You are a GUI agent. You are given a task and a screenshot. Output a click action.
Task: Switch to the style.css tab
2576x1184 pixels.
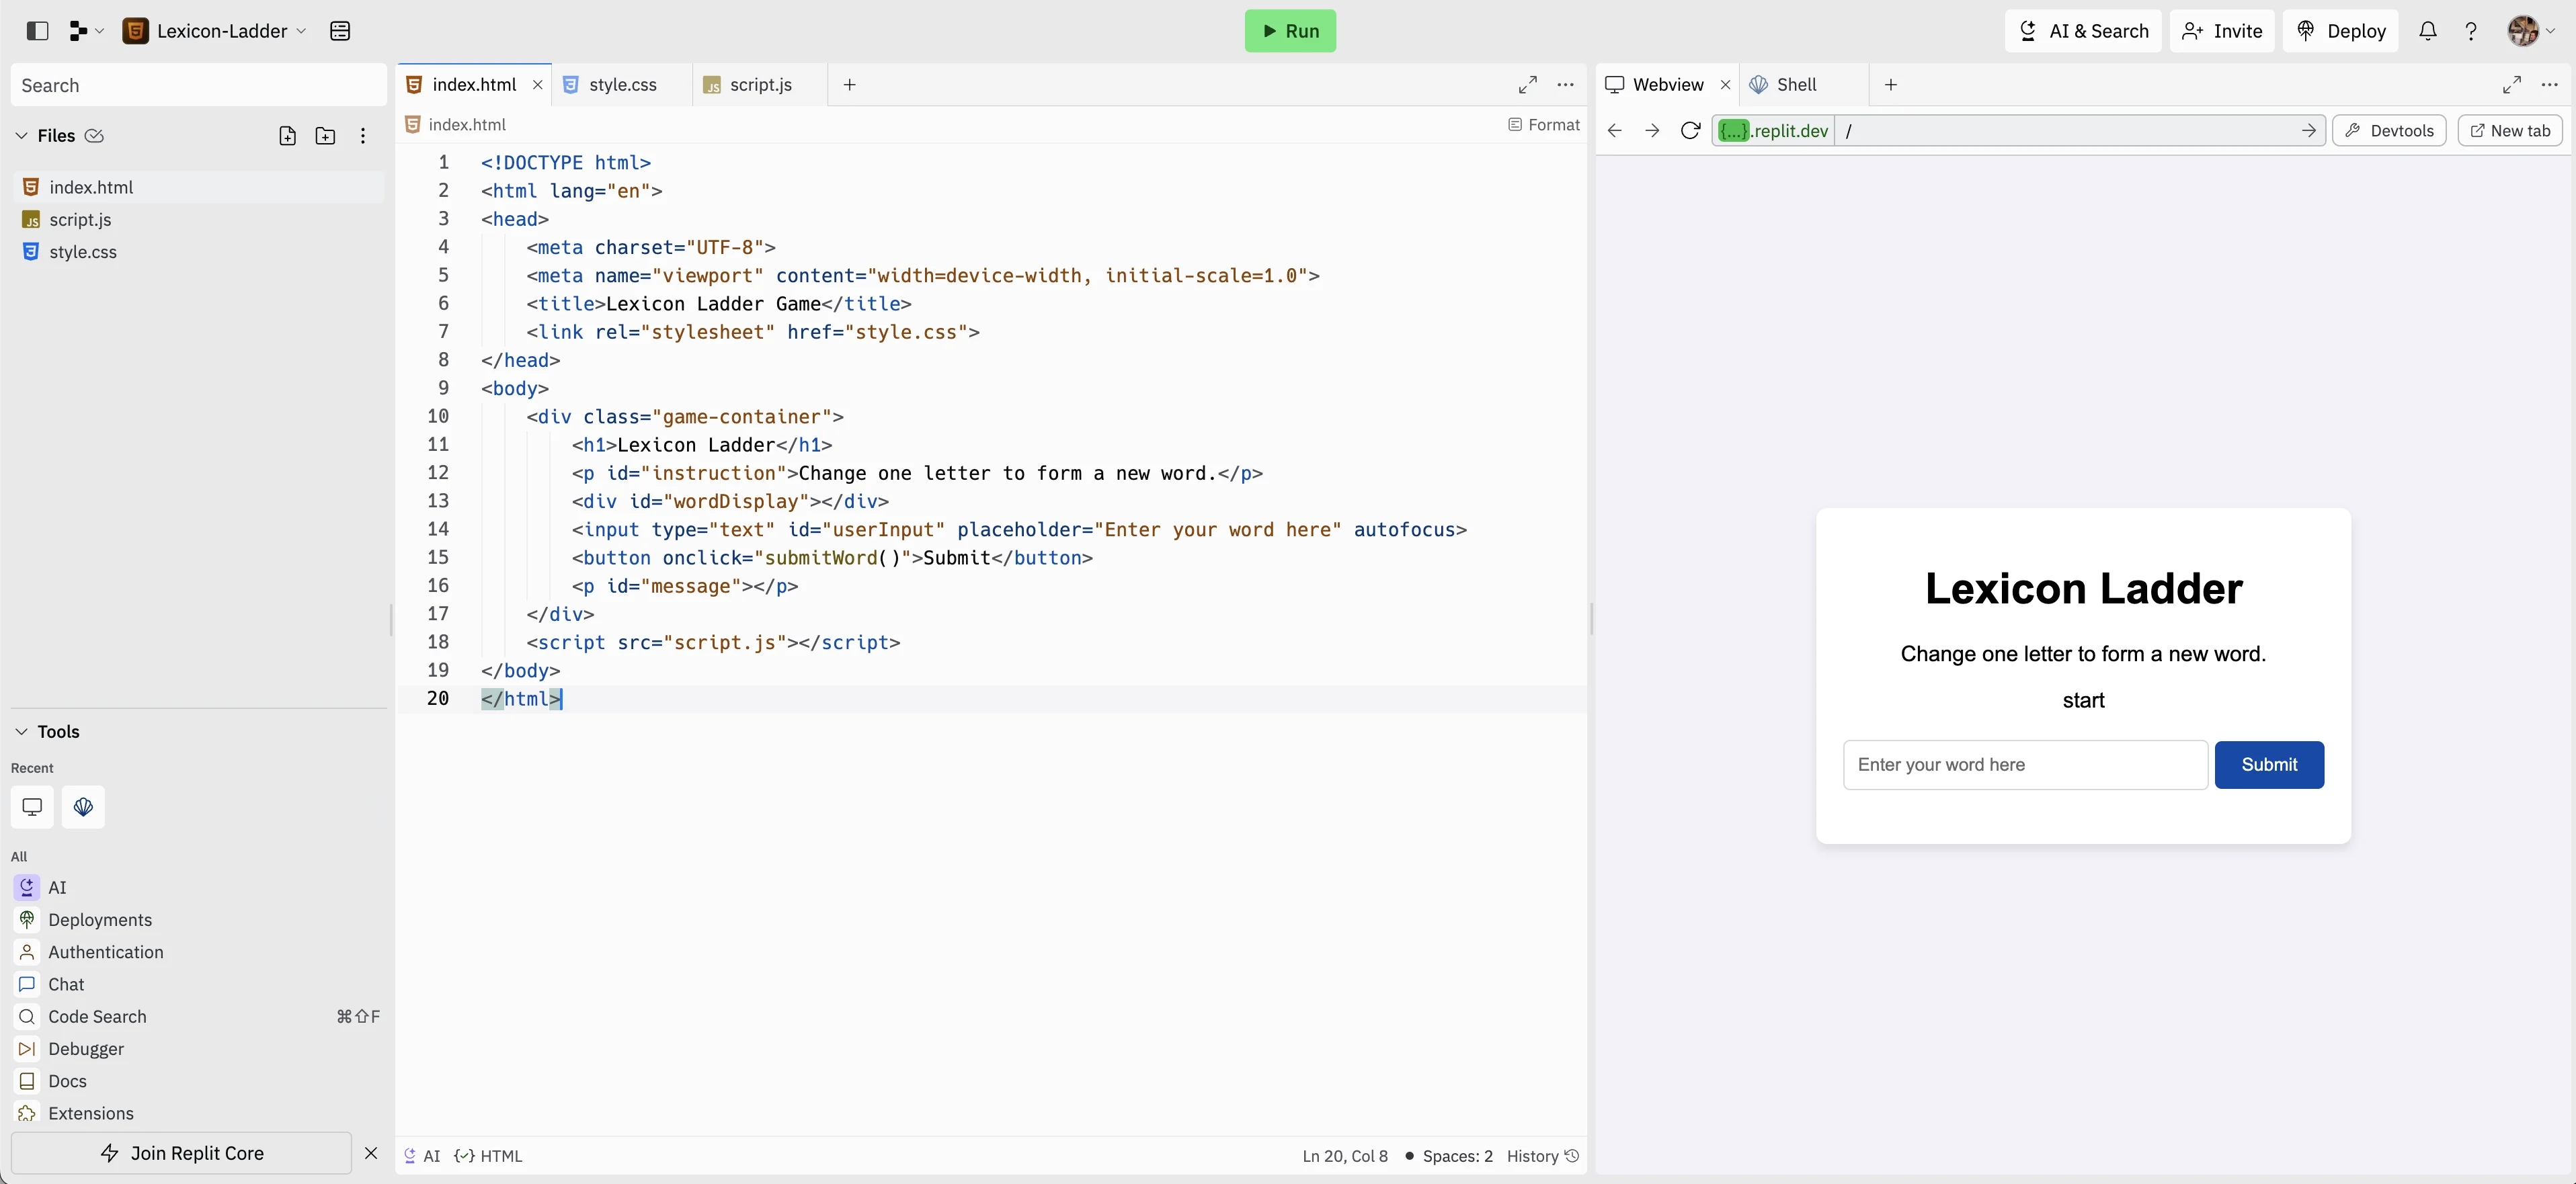point(622,85)
